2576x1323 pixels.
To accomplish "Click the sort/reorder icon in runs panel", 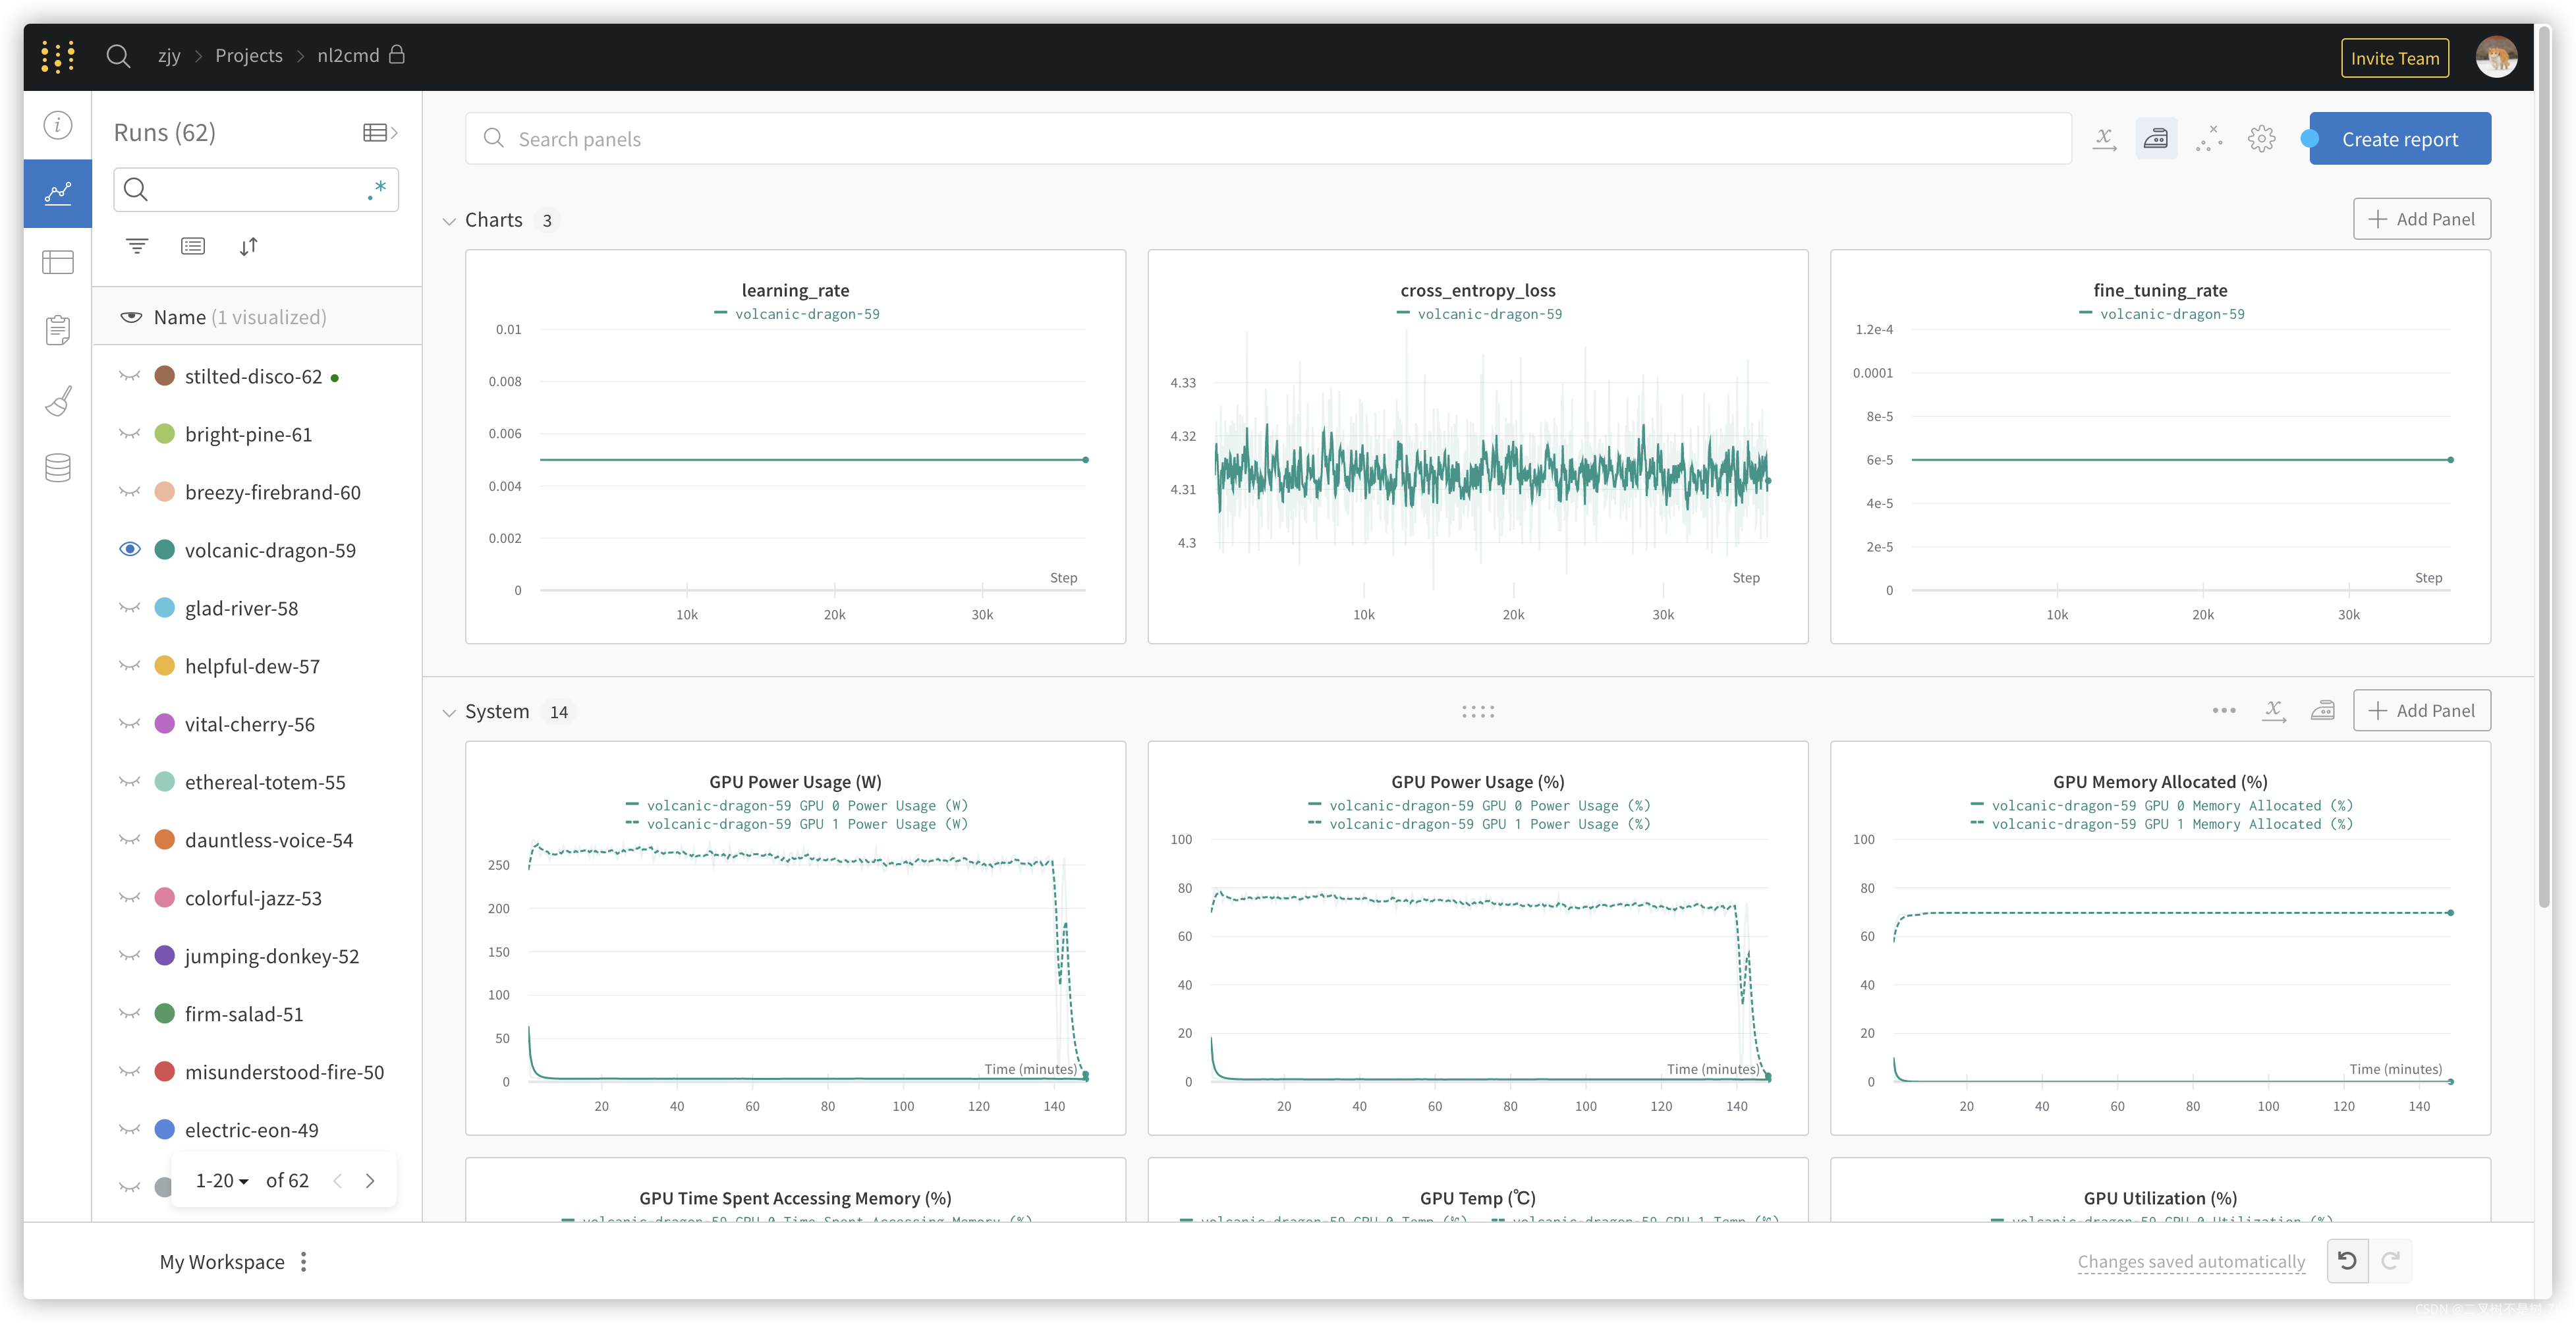I will [x=248, y=244].
